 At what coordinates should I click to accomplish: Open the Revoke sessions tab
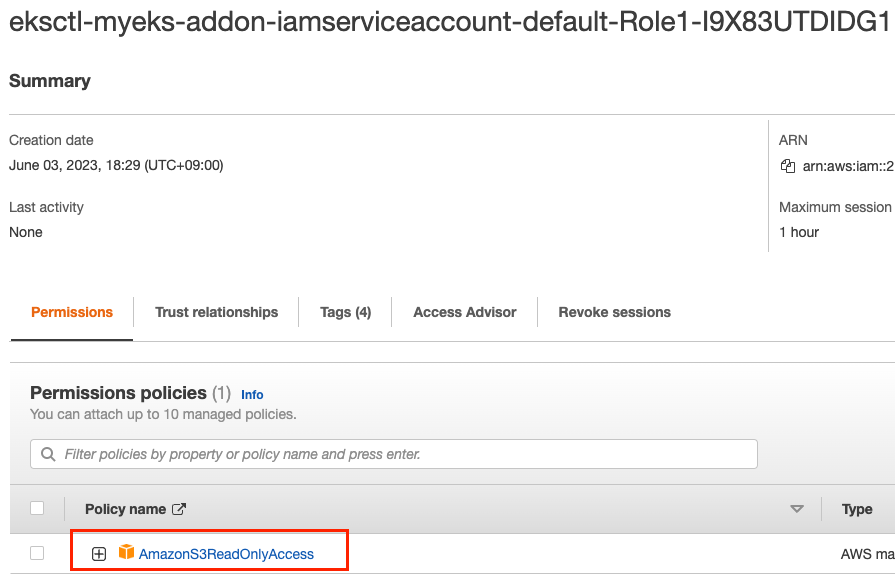[614, 312]
